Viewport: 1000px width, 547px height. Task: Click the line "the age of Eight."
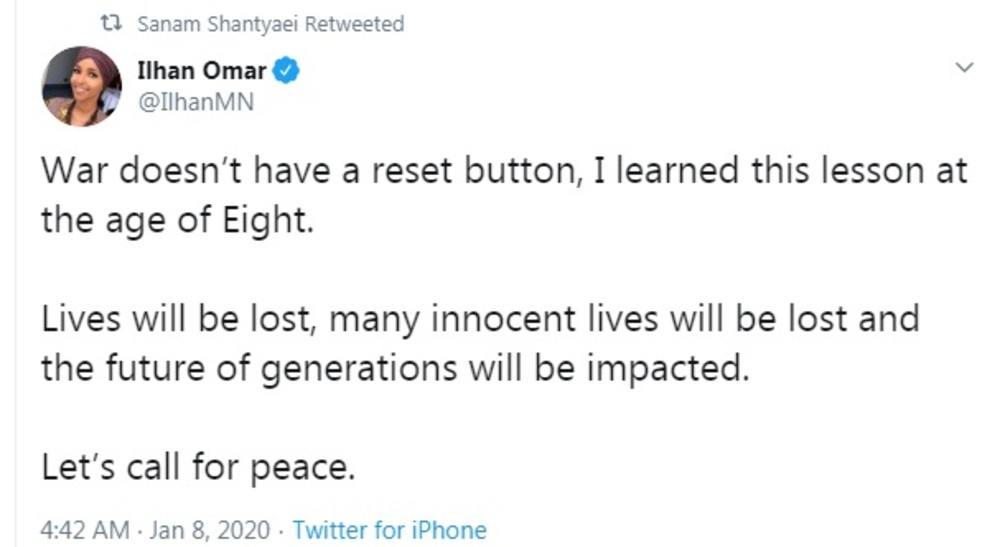click(177, 220)
